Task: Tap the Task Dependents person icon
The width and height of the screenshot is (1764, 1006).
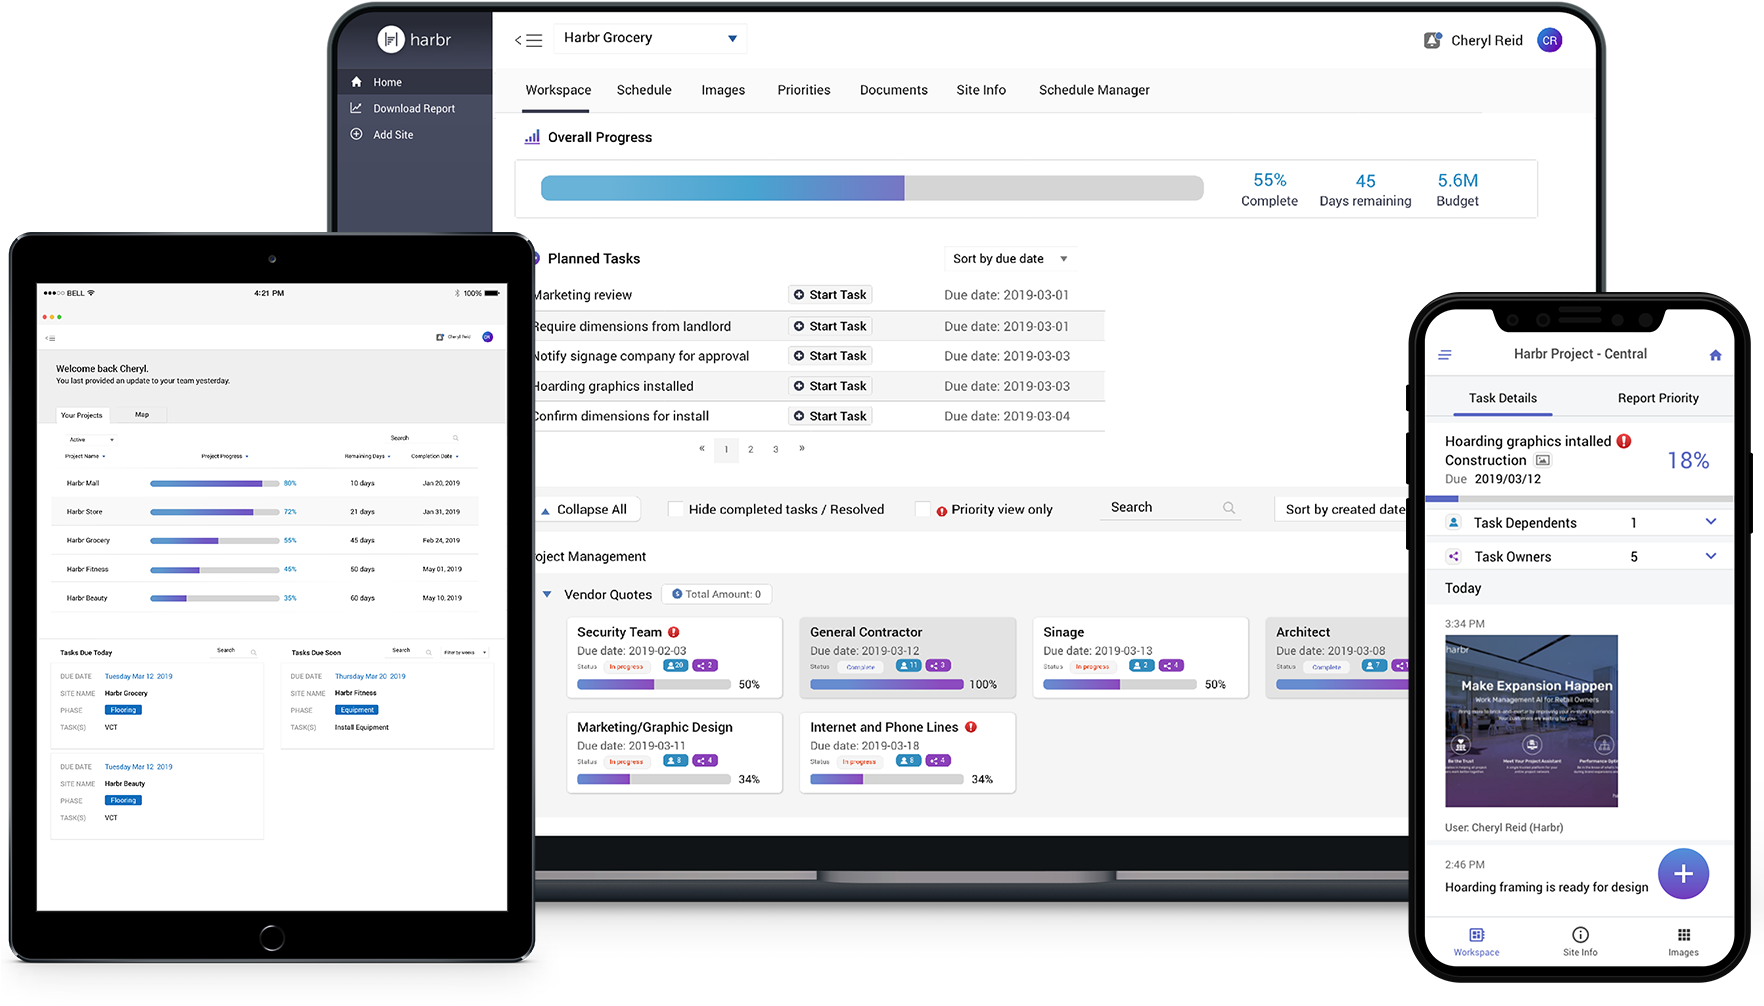Action: 1454,522
